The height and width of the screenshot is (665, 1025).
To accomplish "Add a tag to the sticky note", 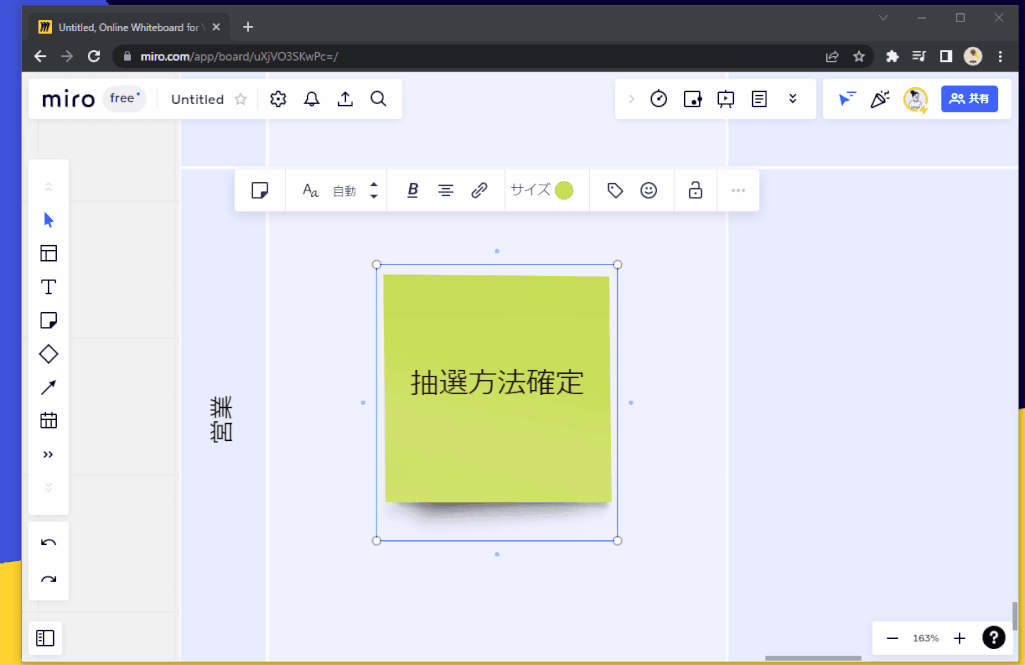I will 615,190.
